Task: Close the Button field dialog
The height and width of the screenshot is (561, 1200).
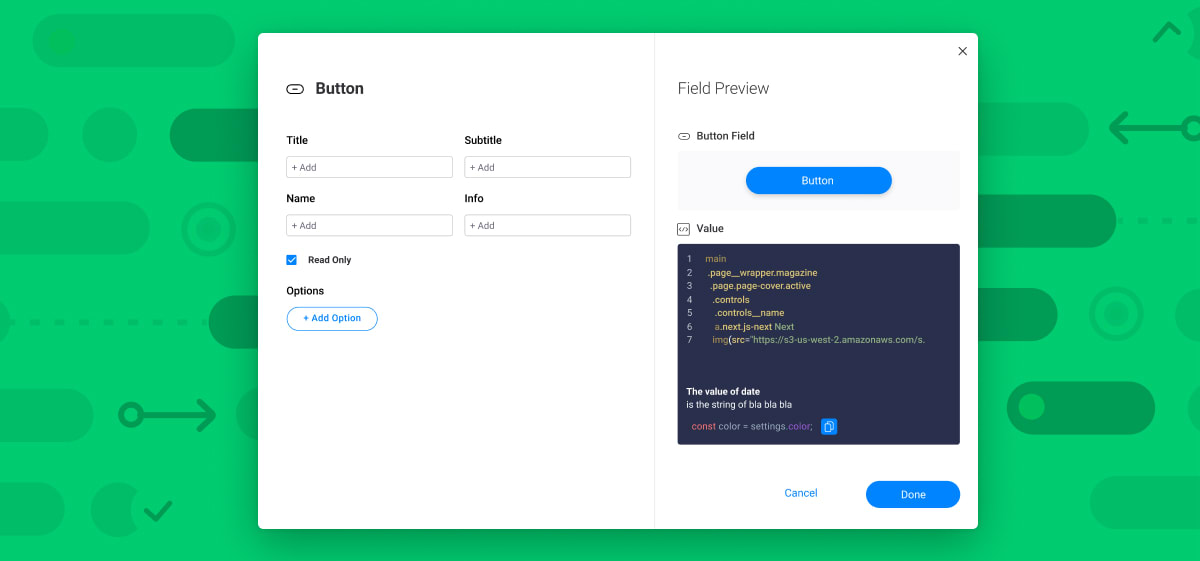Action: click(x=962, y=51)
